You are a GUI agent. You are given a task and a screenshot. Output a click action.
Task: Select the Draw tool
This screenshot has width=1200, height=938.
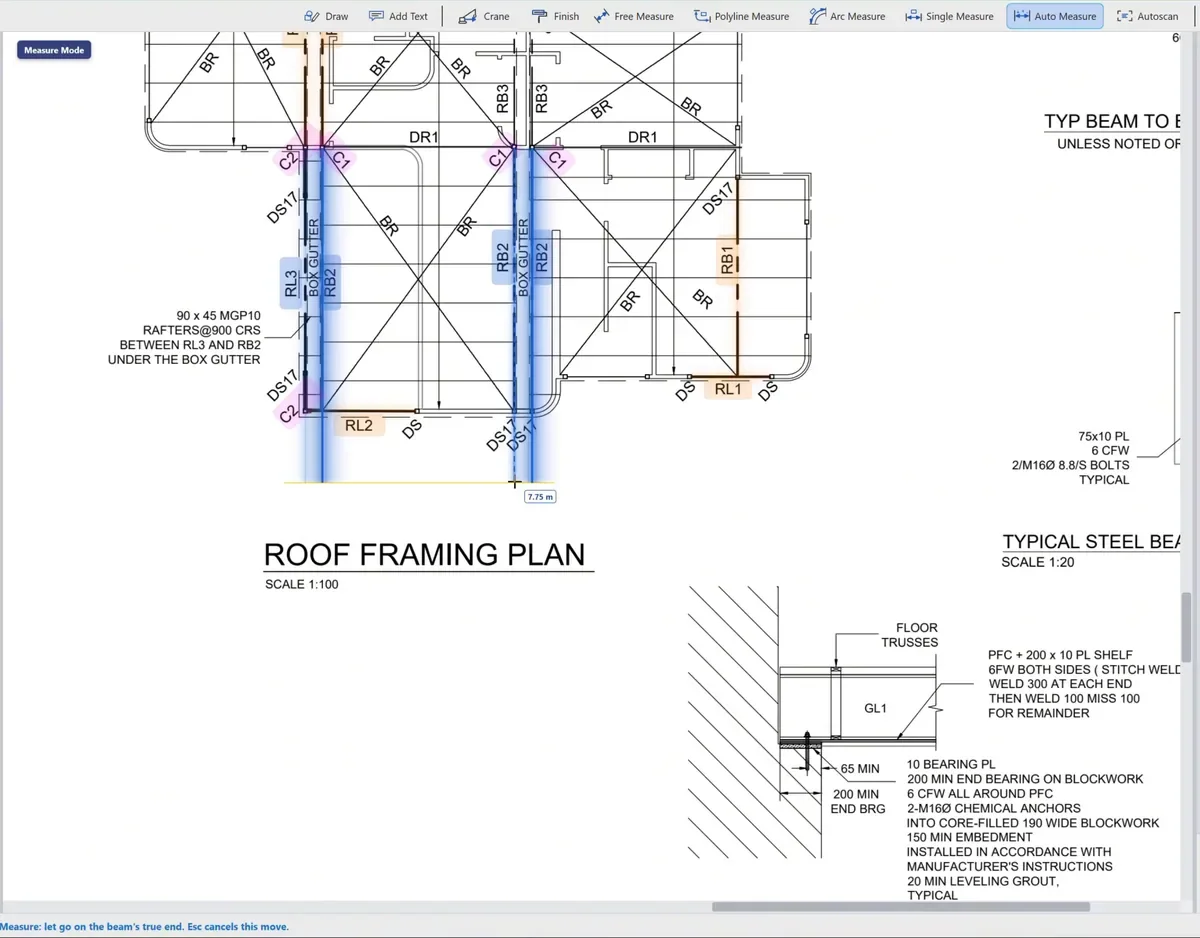[326, 16]
